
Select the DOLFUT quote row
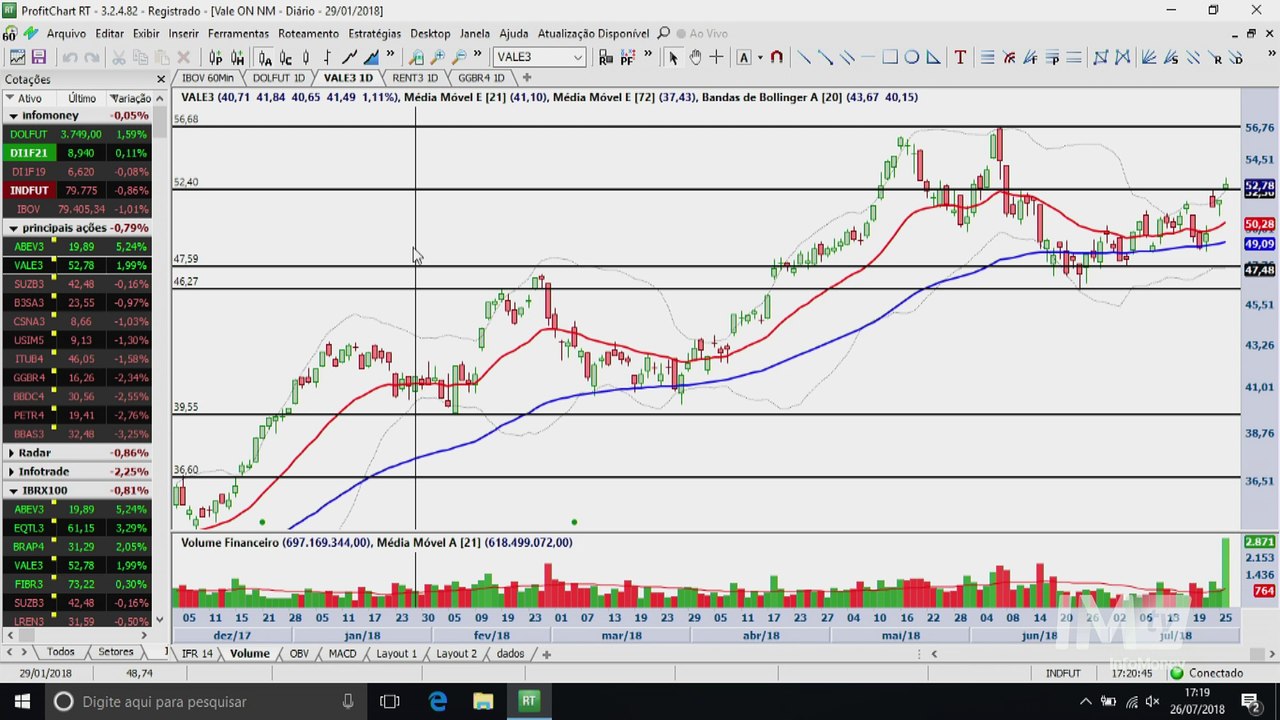[77, 134]
